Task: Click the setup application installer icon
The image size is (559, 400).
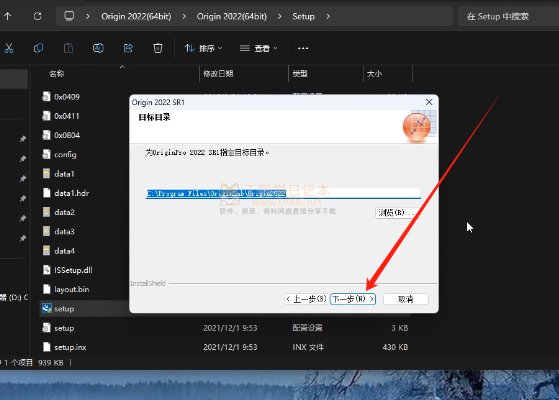Action: 47,308
